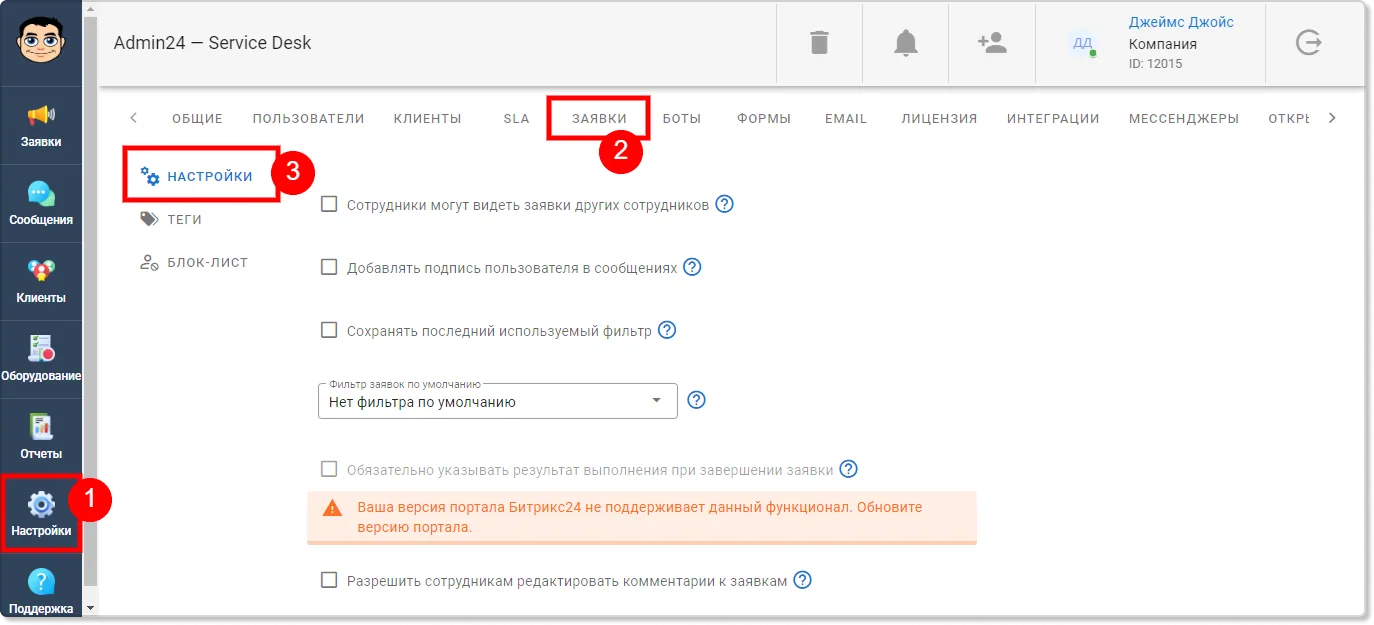The width and height of the screenshot is (1374, 625).
Task: Open notifications bell icon
Action: click(906, 43)
